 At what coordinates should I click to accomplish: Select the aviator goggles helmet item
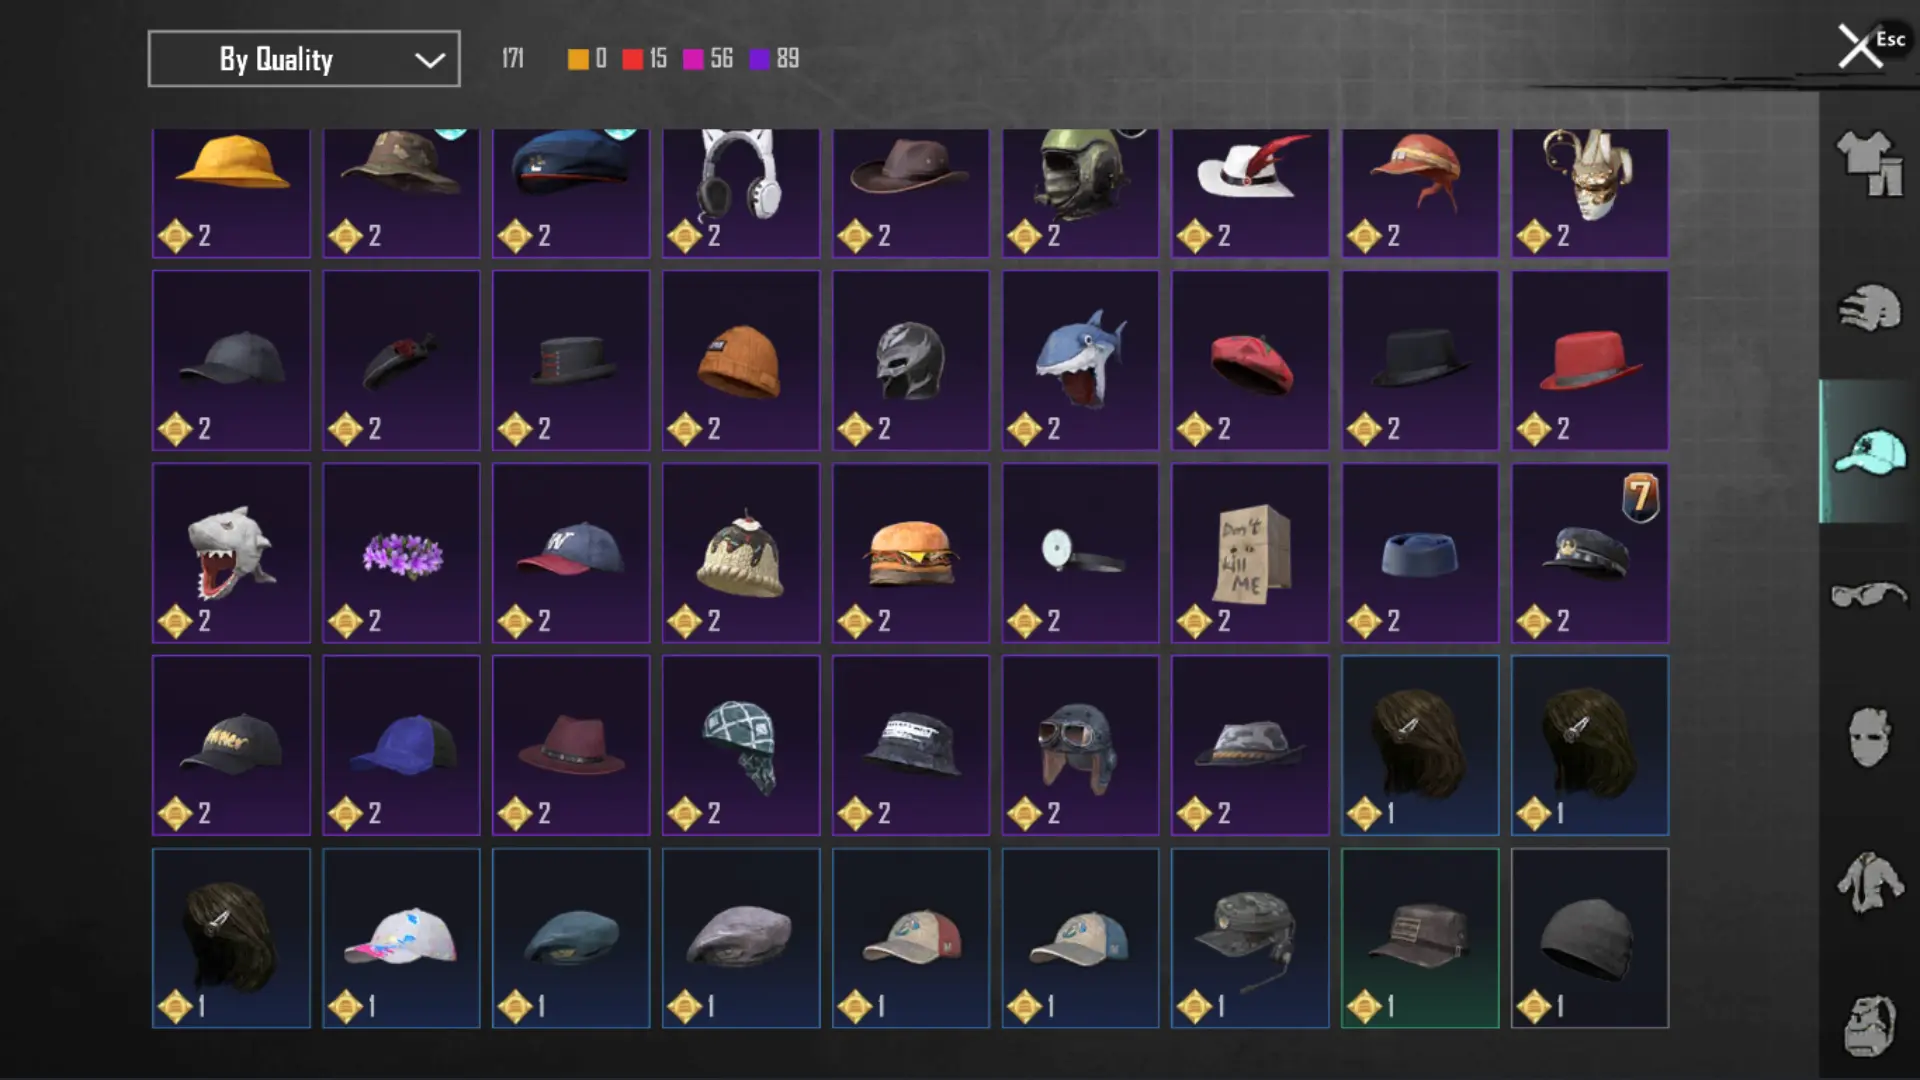click(x=1080, y=745)
